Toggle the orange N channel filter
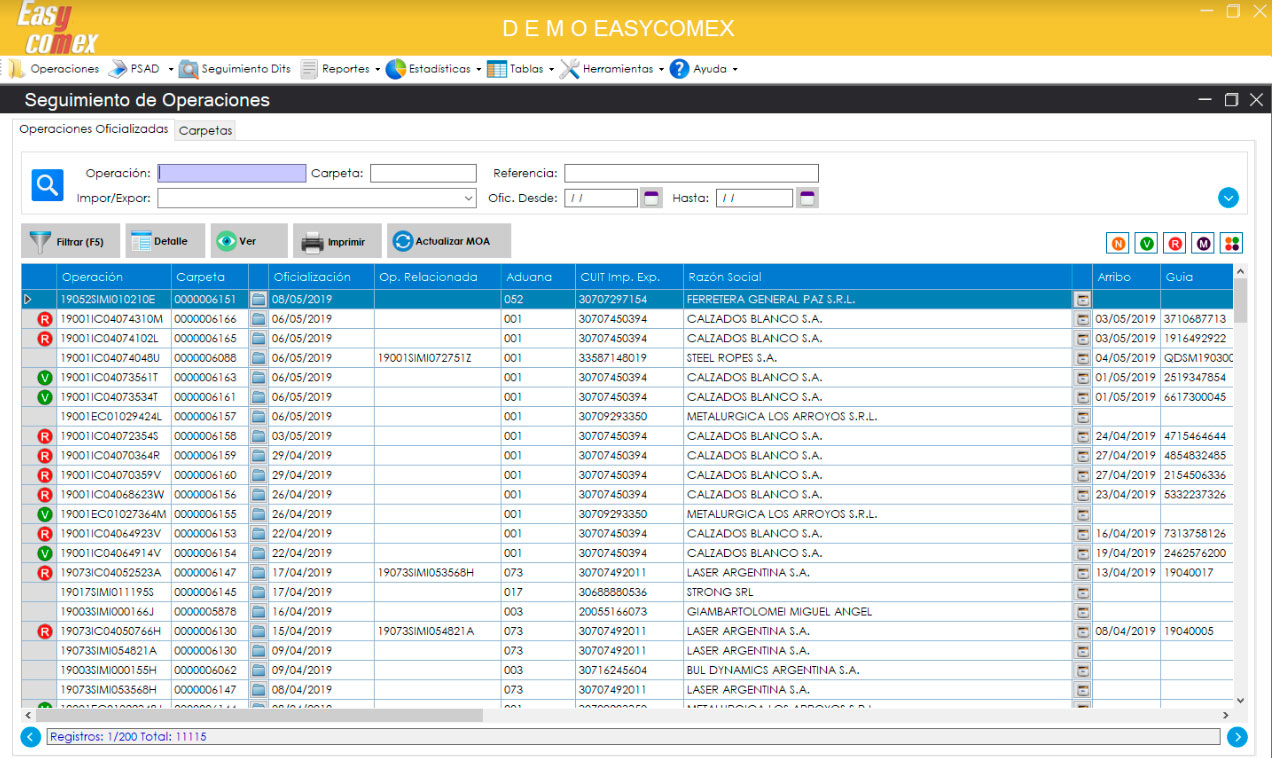This screenshot has width=1272, height=758. (x=1117, y=243)
